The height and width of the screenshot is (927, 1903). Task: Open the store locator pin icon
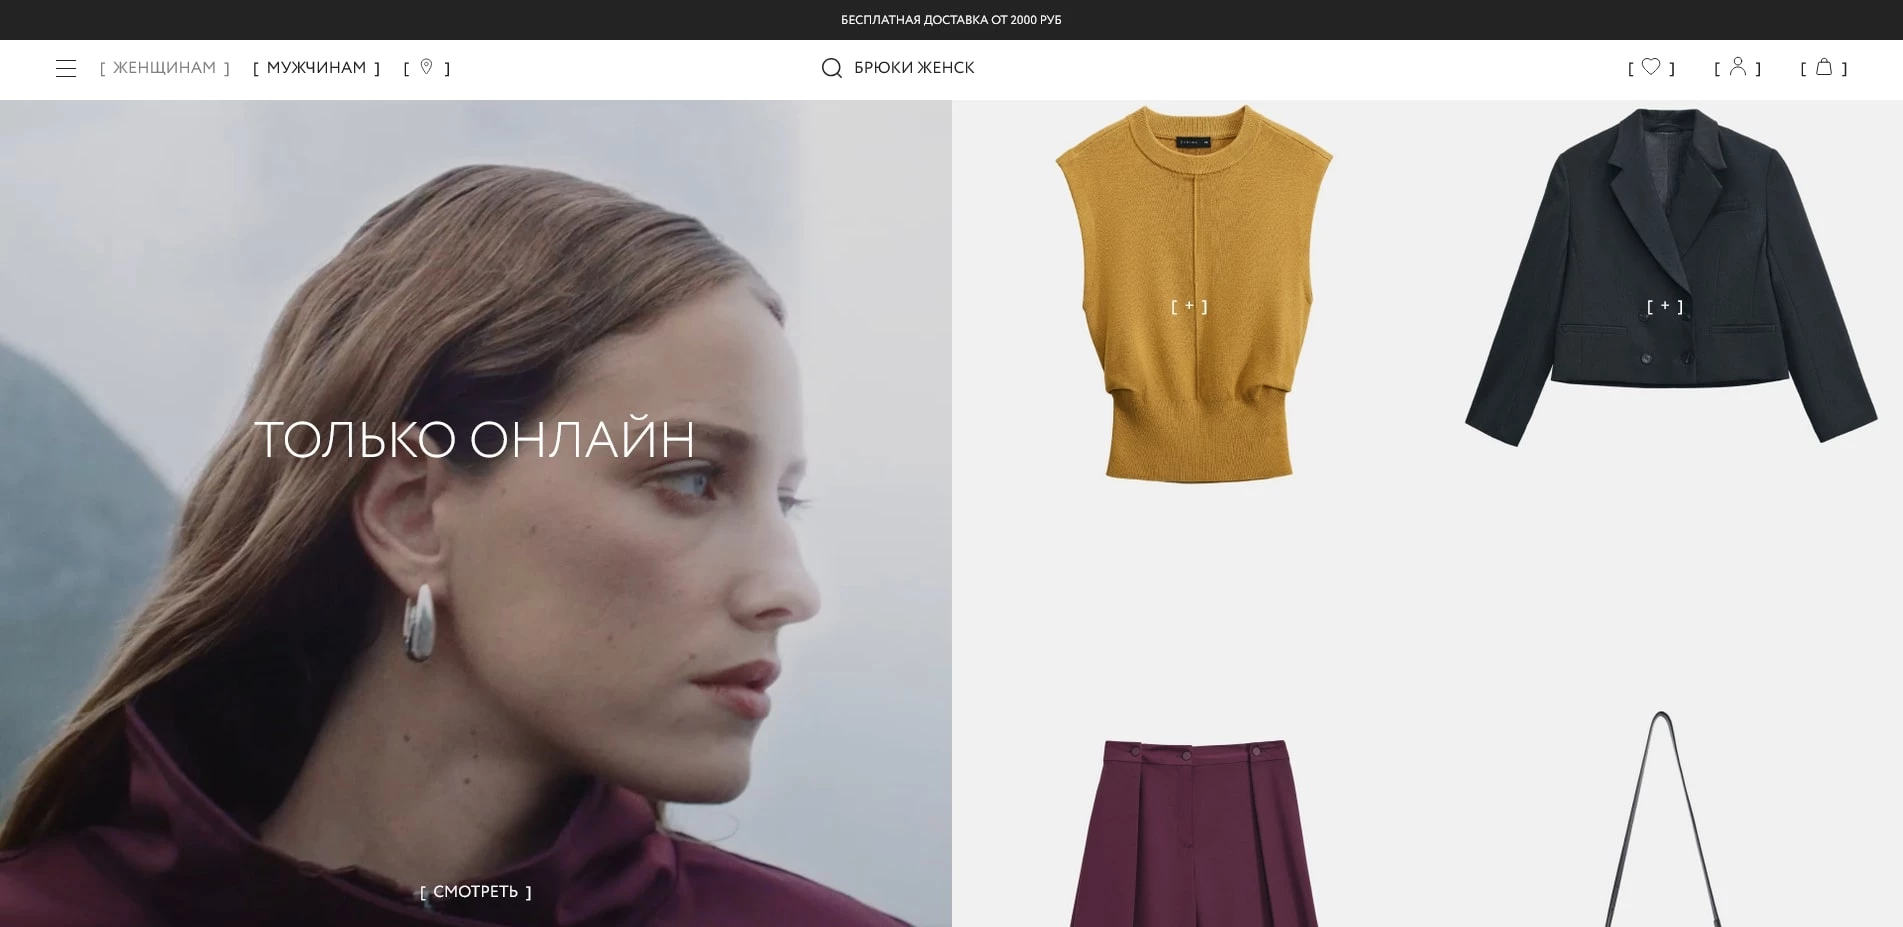point(427,67)
